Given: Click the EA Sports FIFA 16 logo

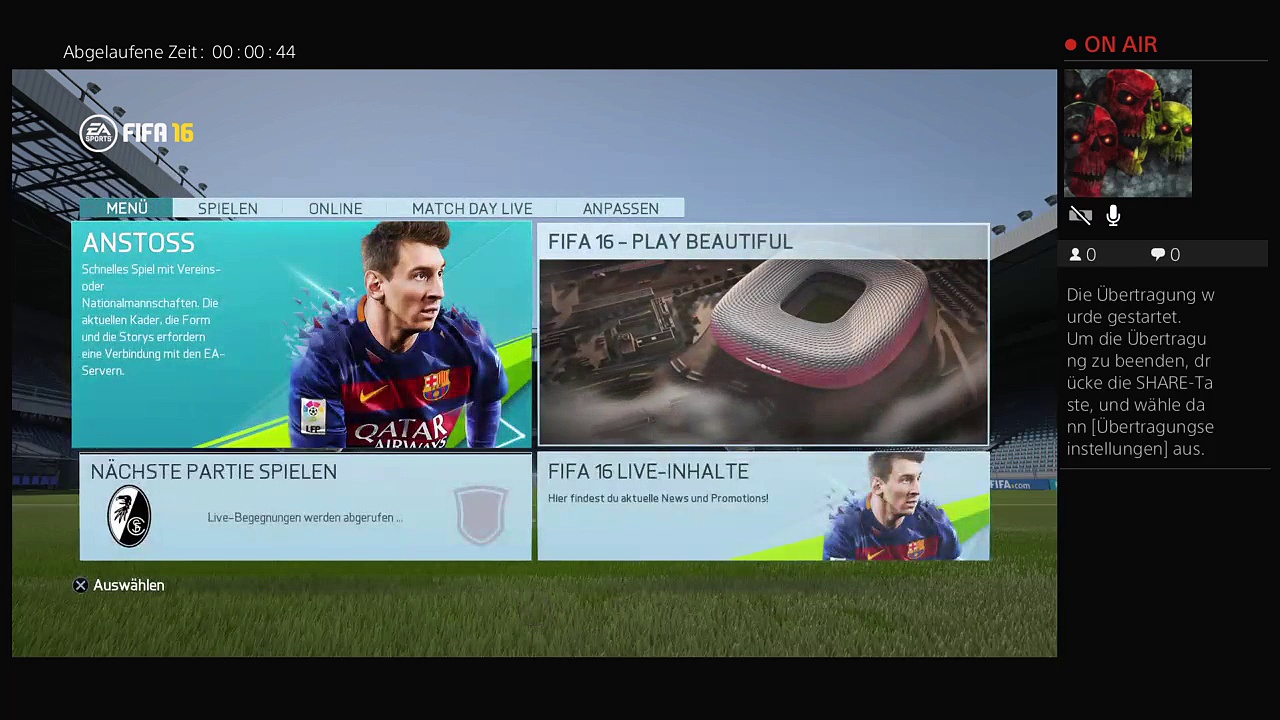Looking at the screenshot, I should pyautogui.click(x=136, y=133).
